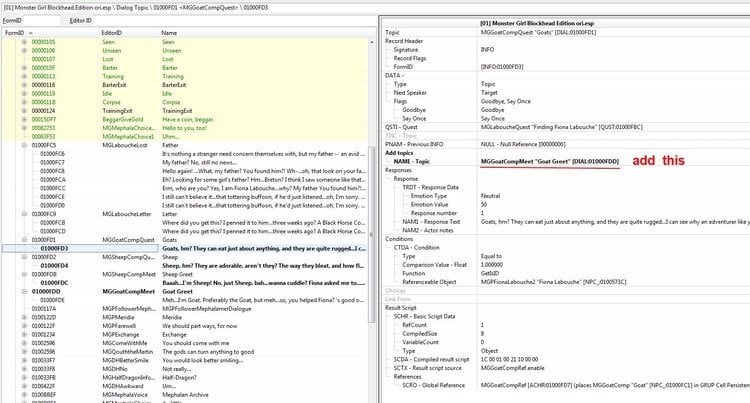Collapse the 01000FC5 MGLaboucheLost topic
The image size is (750, 403).
click(x=24, y=145)
